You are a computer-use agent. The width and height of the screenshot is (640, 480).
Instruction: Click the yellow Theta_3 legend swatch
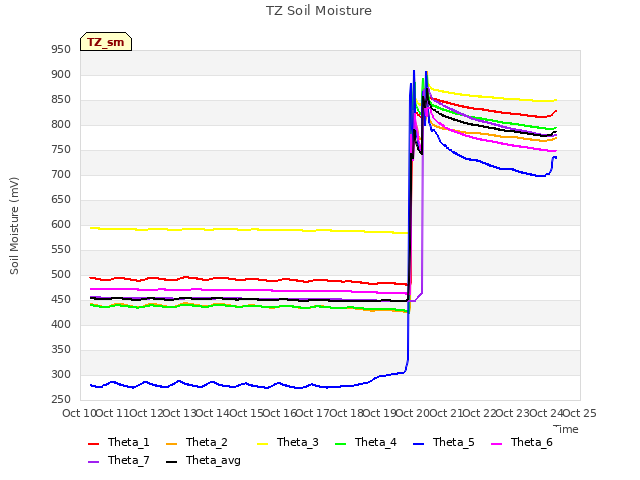click(262, 444)
